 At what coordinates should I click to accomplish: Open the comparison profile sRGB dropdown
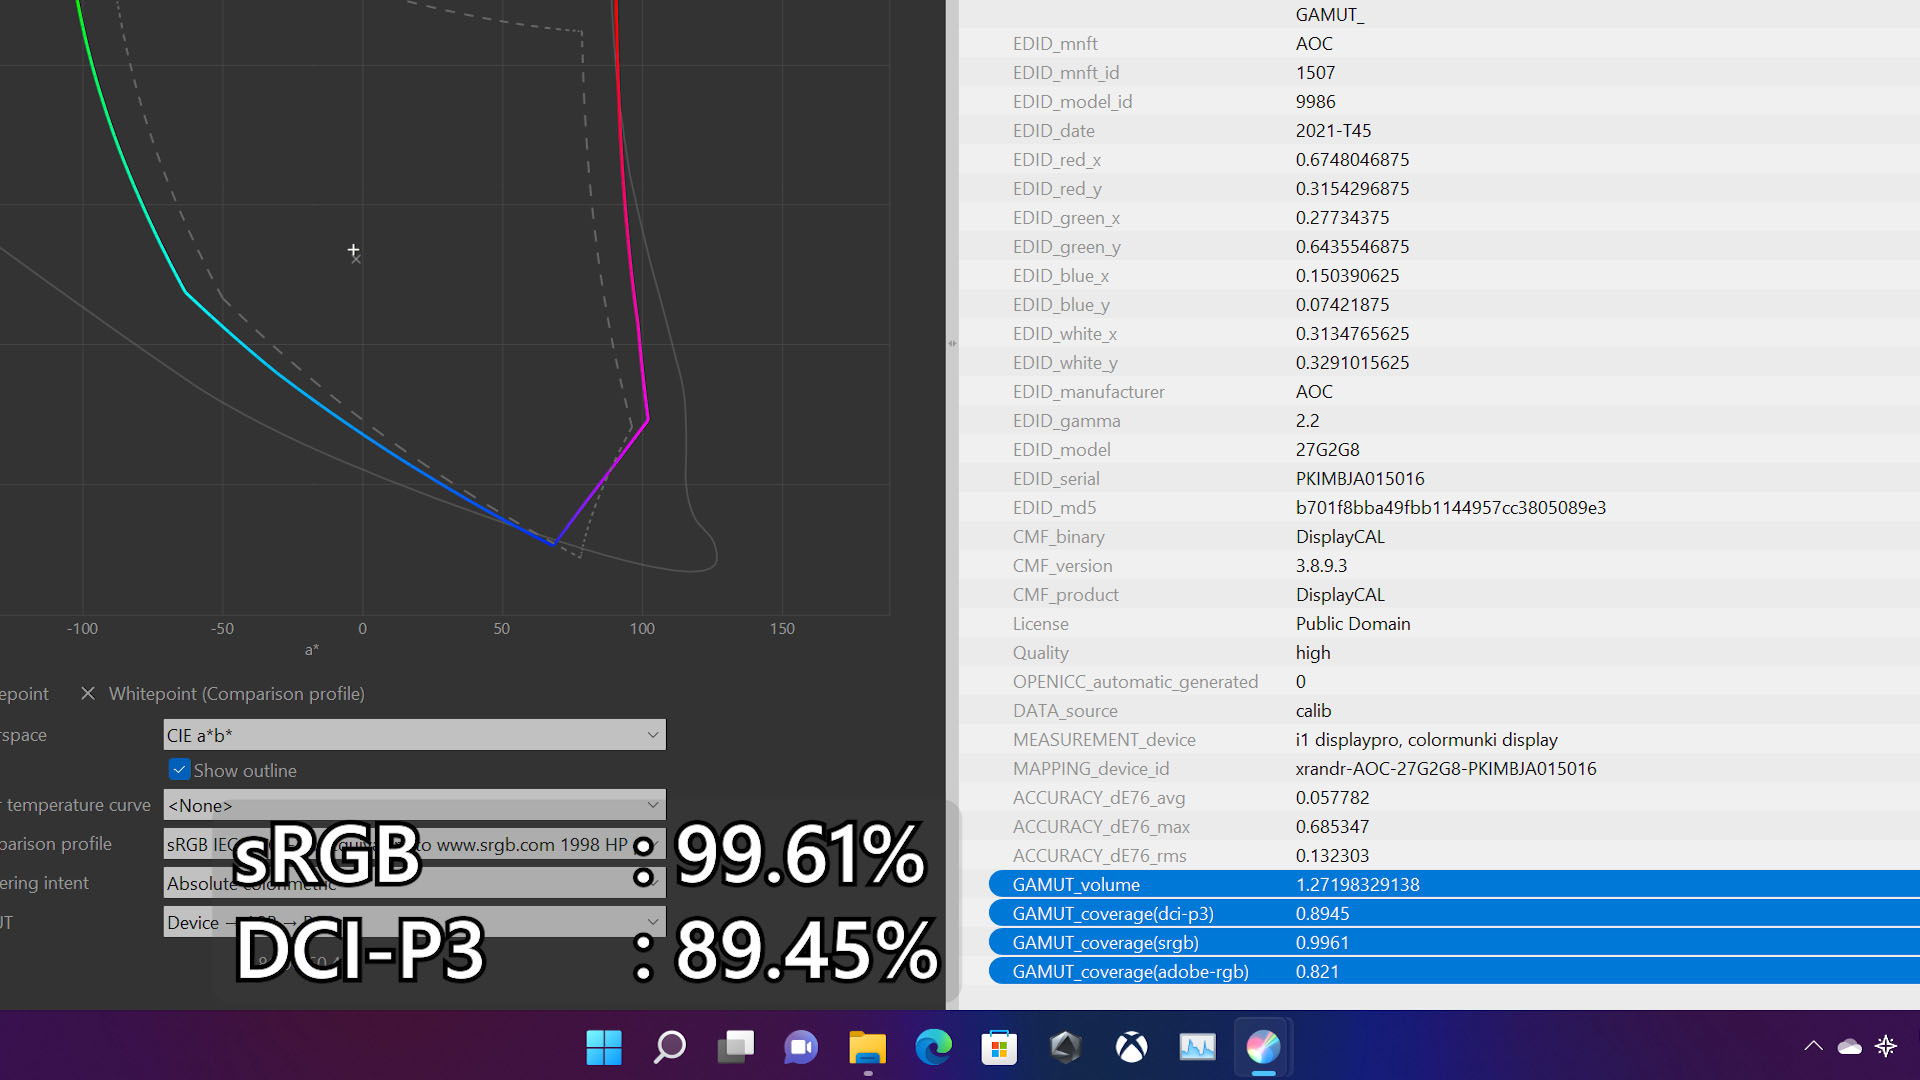[x=414, y=844]
